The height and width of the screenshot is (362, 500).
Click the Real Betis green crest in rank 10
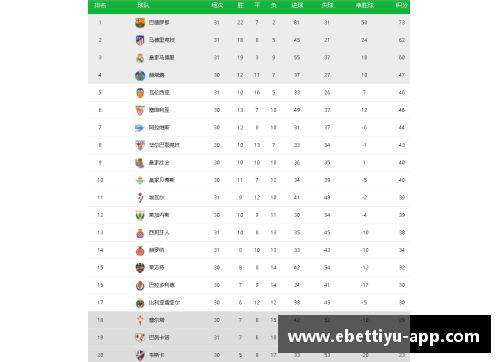[140, 180]
